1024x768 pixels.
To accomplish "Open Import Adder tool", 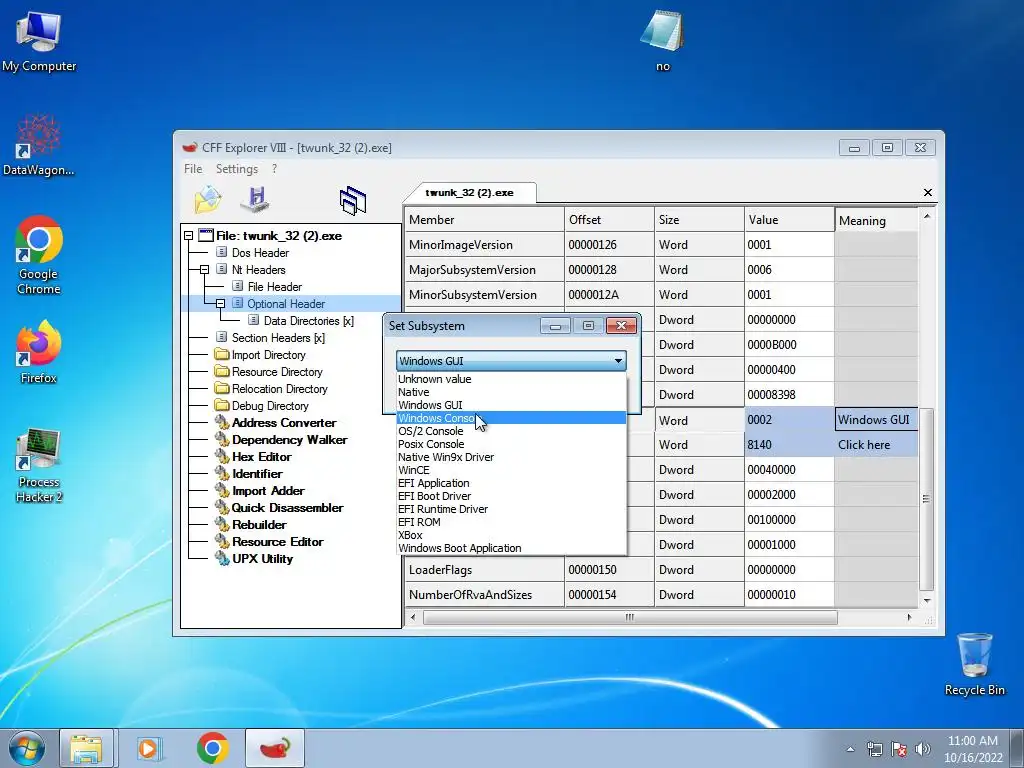I will click(268, 490).
